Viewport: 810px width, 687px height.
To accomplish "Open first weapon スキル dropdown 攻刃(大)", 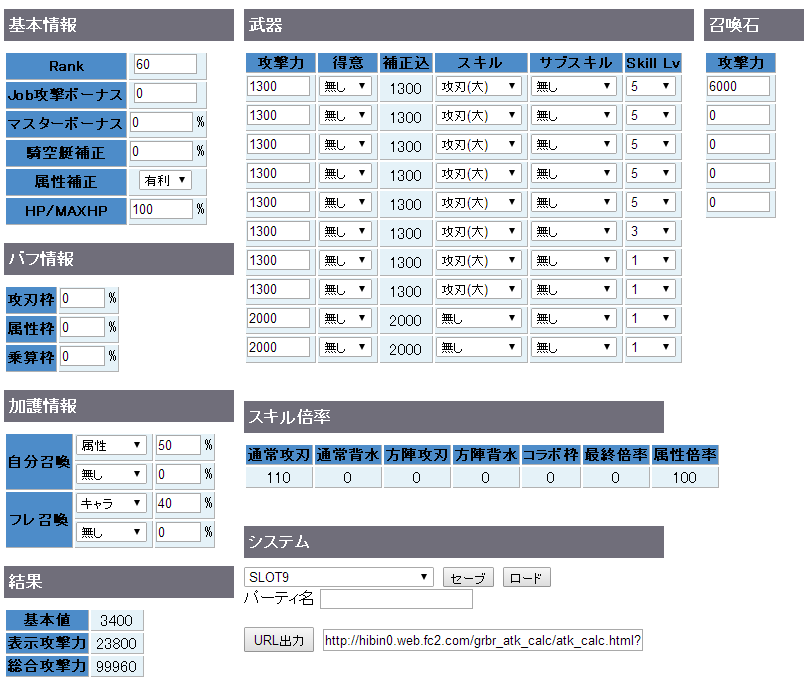I will tap(479, 86).
